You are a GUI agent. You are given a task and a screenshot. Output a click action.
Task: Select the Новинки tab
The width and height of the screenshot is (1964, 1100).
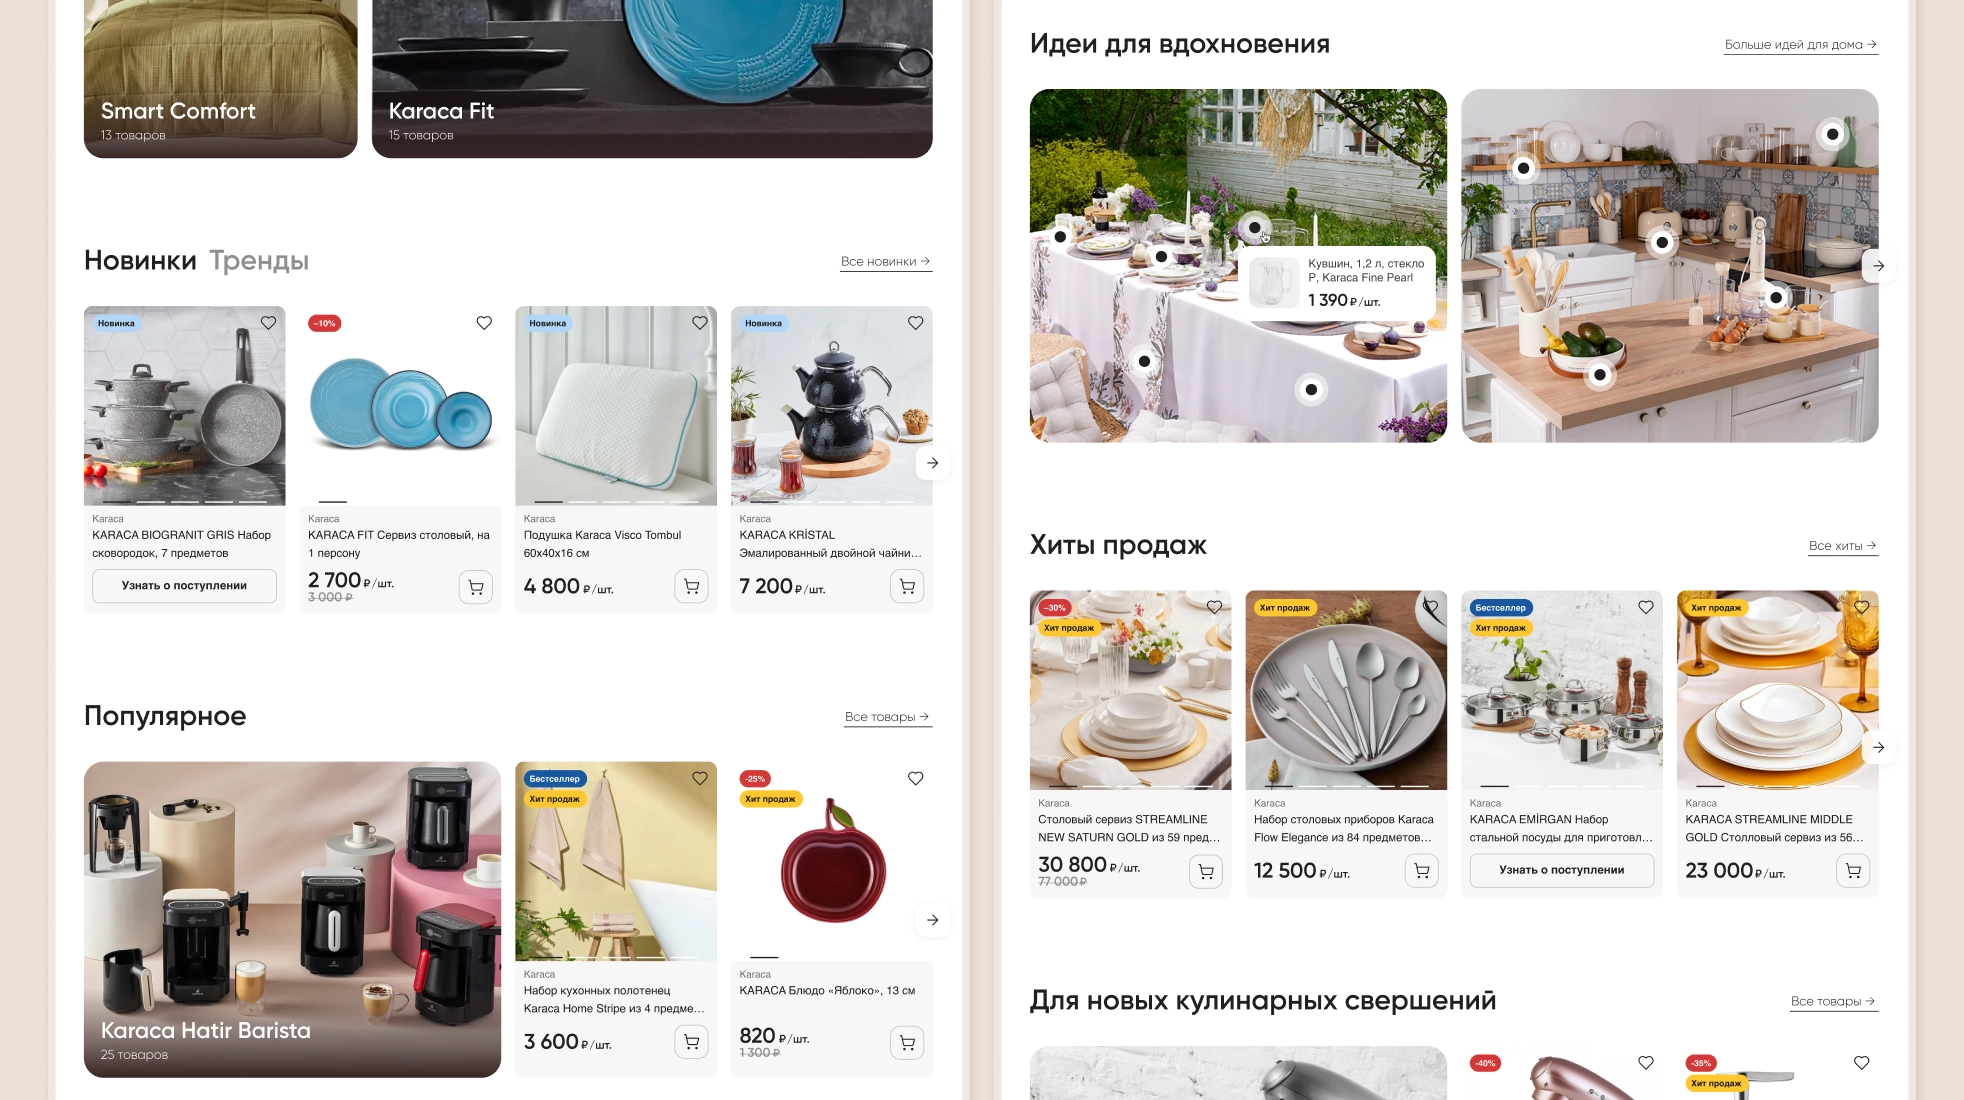(140, 261)
